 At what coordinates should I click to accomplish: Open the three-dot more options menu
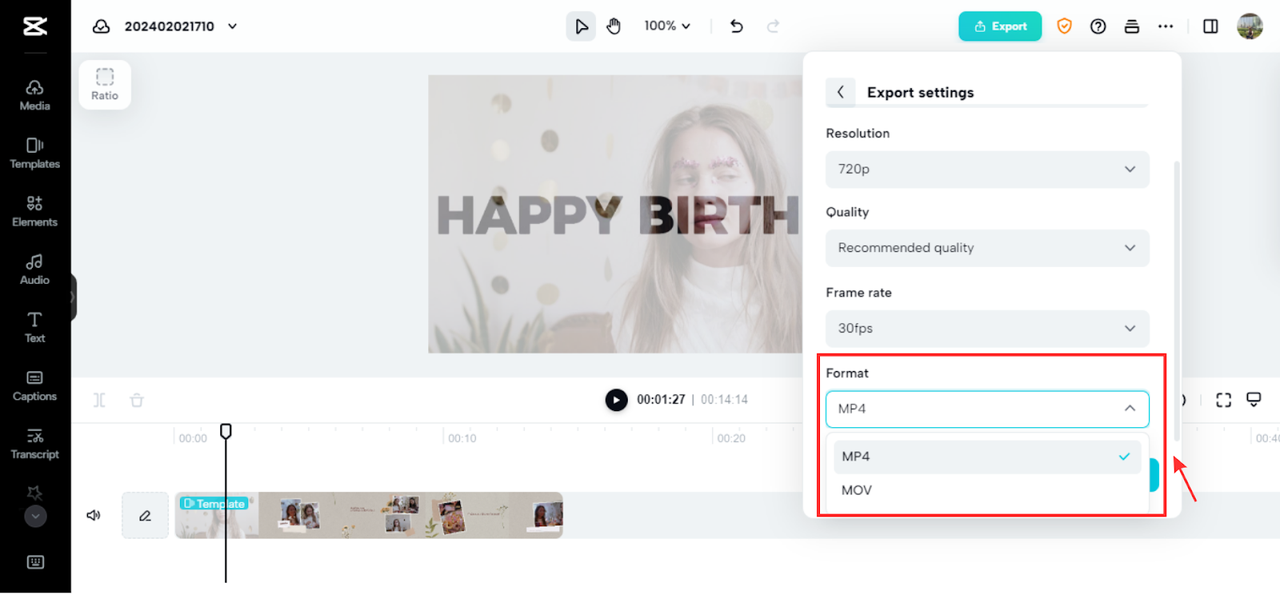click(x=1166, y=27)
